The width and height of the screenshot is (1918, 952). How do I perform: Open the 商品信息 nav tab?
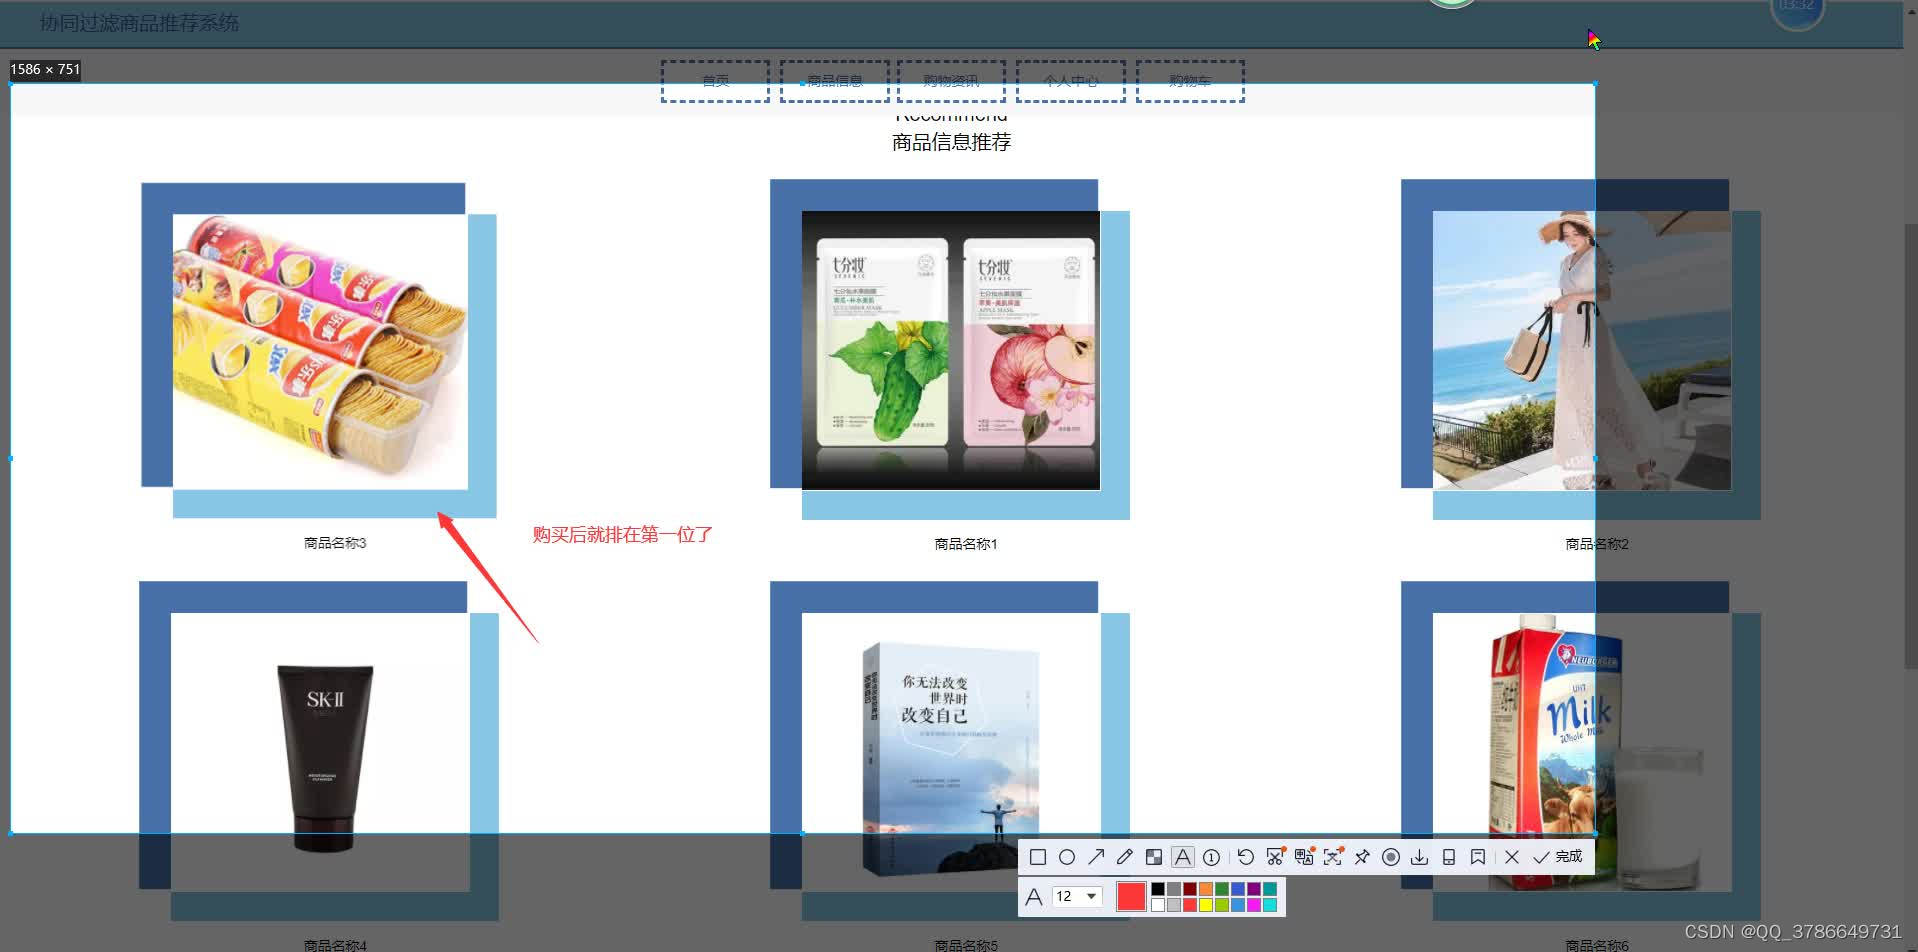coord(834,81)
